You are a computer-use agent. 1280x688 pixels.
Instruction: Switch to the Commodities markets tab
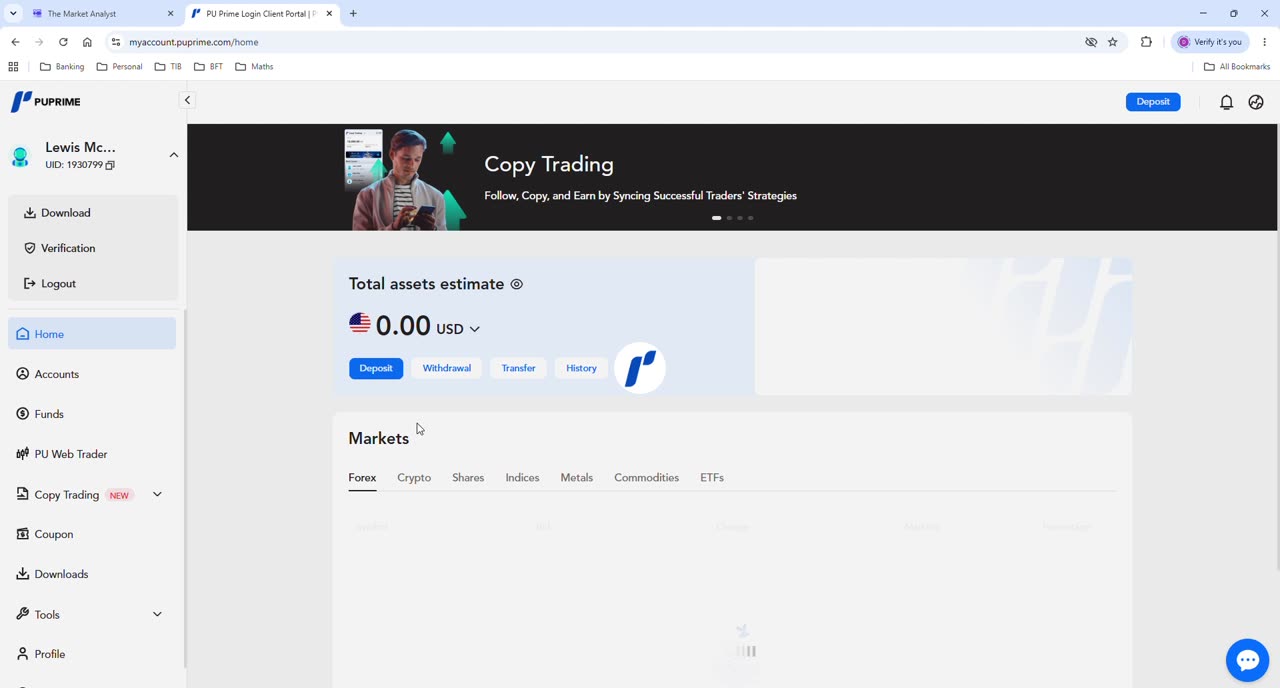coord(647,478)
